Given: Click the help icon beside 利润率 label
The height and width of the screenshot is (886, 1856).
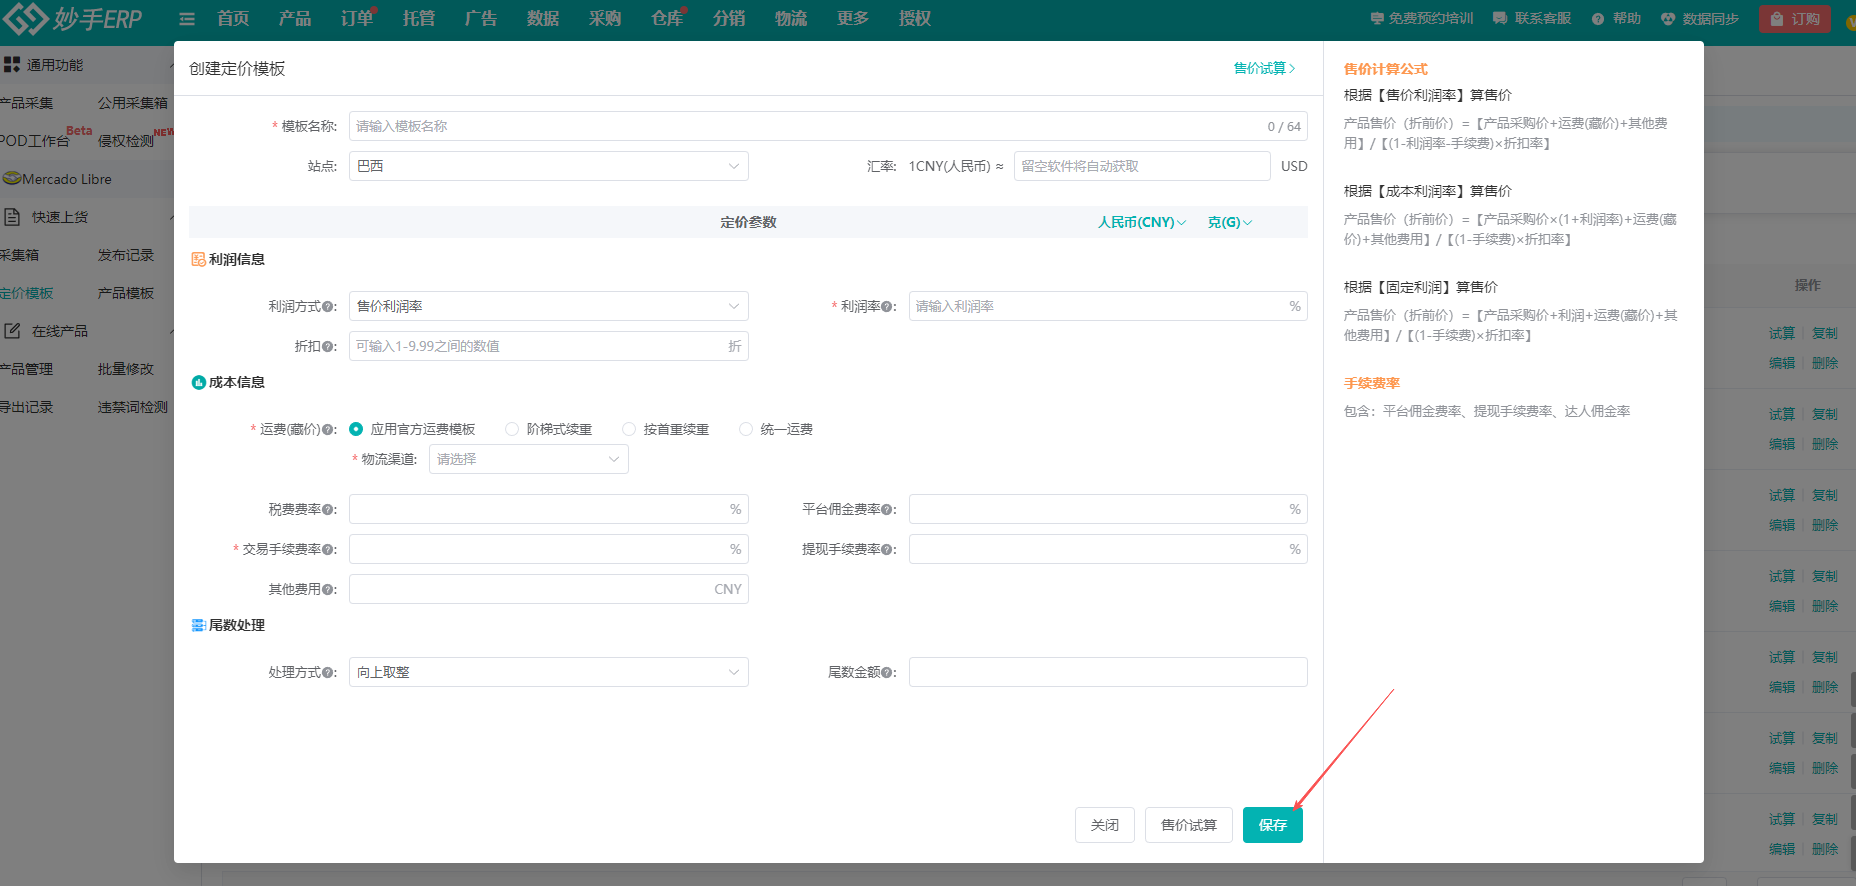Looking at the screenshot, I should point(887,307).
